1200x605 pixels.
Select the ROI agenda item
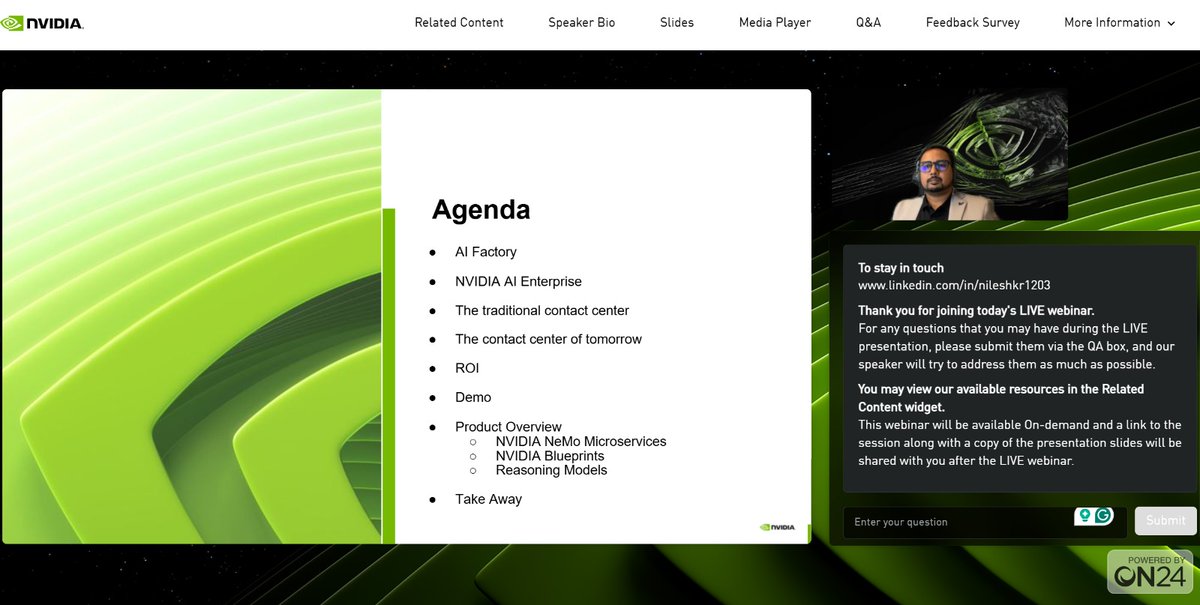(467, 368)
